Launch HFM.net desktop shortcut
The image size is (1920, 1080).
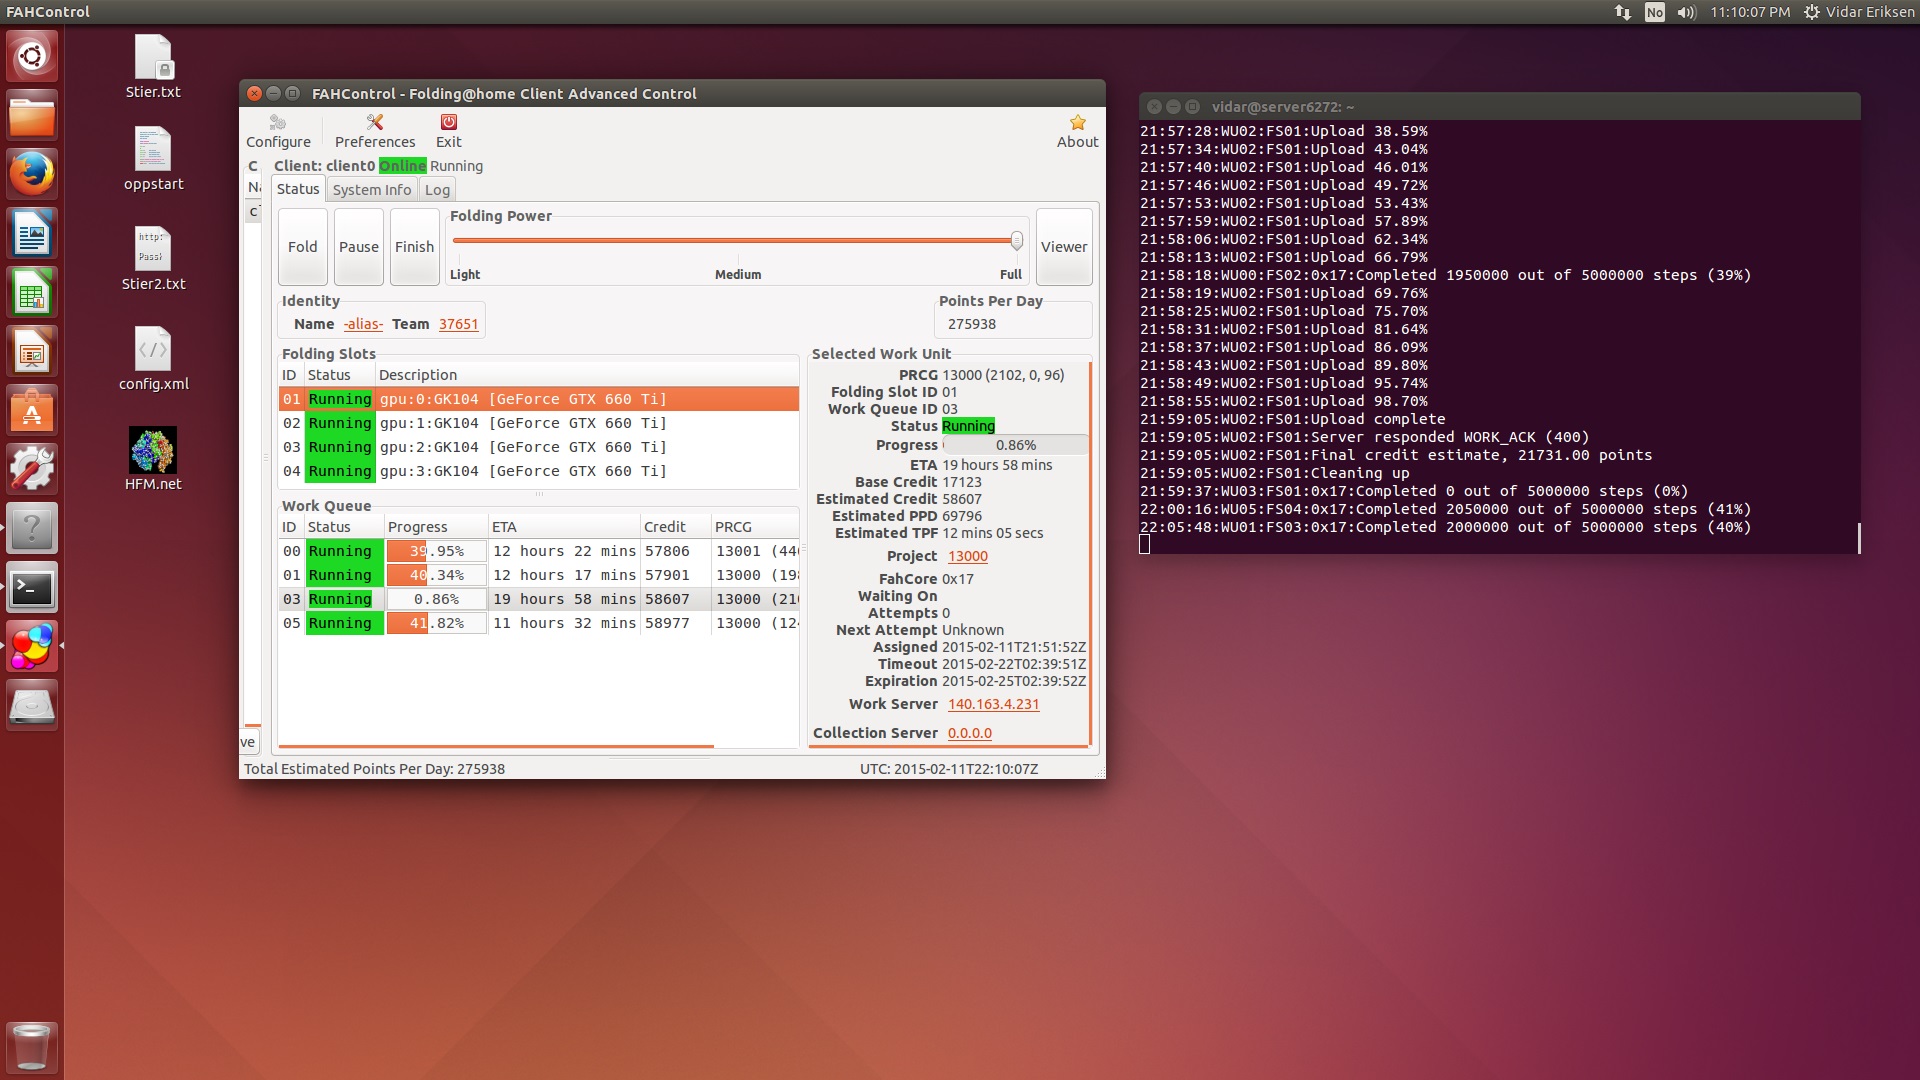(x=153, y=459)
